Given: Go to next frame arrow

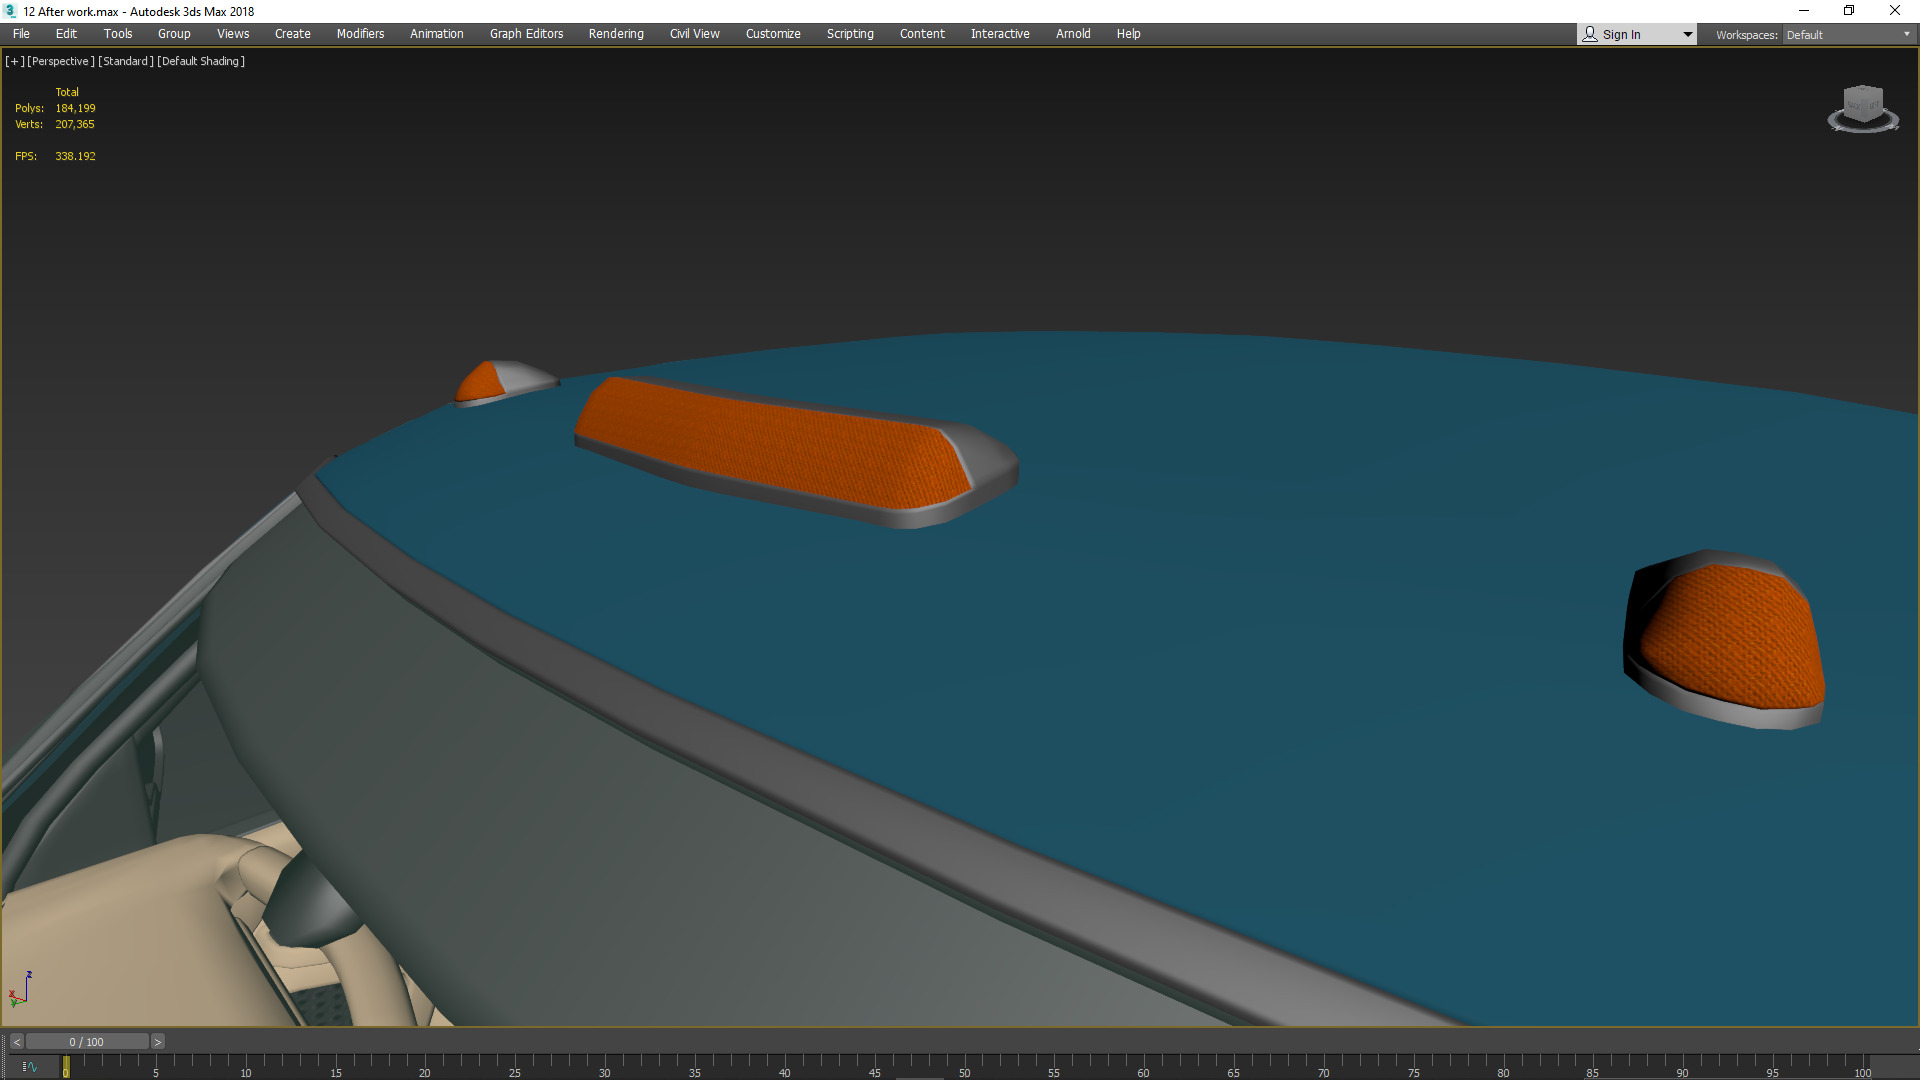Looking at the screenshot, I should point(157,1042).
